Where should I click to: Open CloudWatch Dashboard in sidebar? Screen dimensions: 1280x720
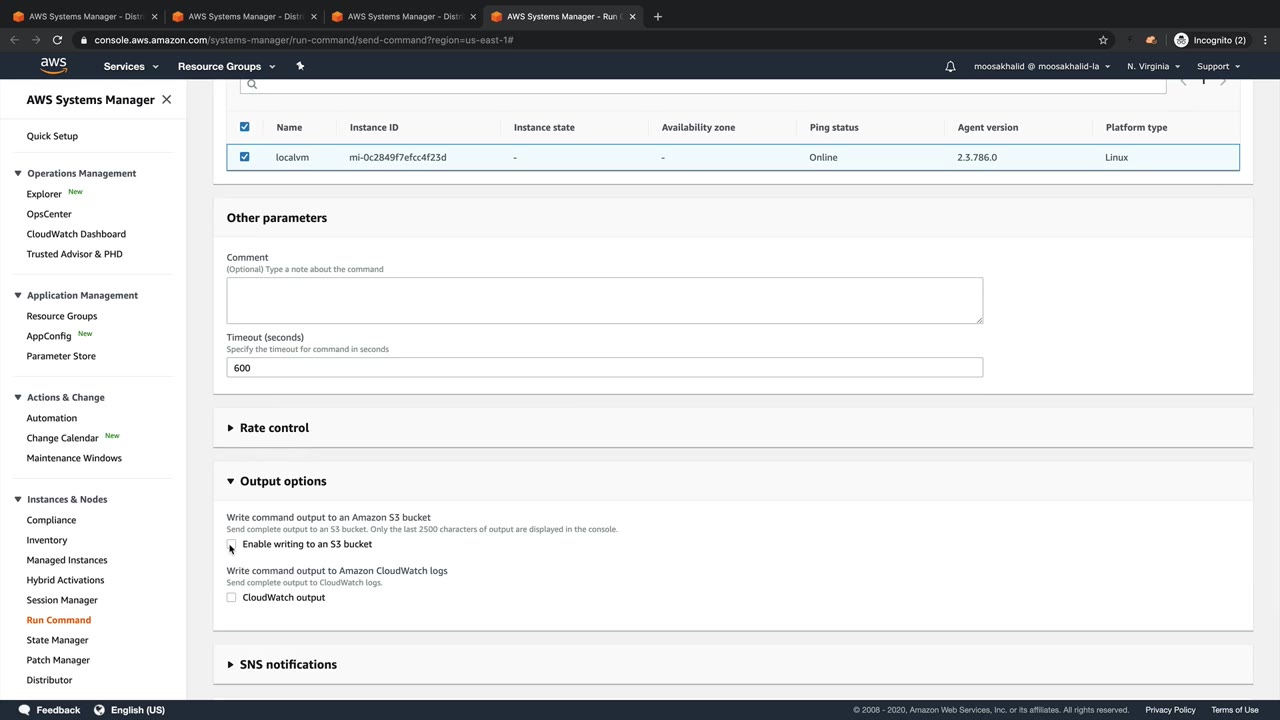(76, 234)
